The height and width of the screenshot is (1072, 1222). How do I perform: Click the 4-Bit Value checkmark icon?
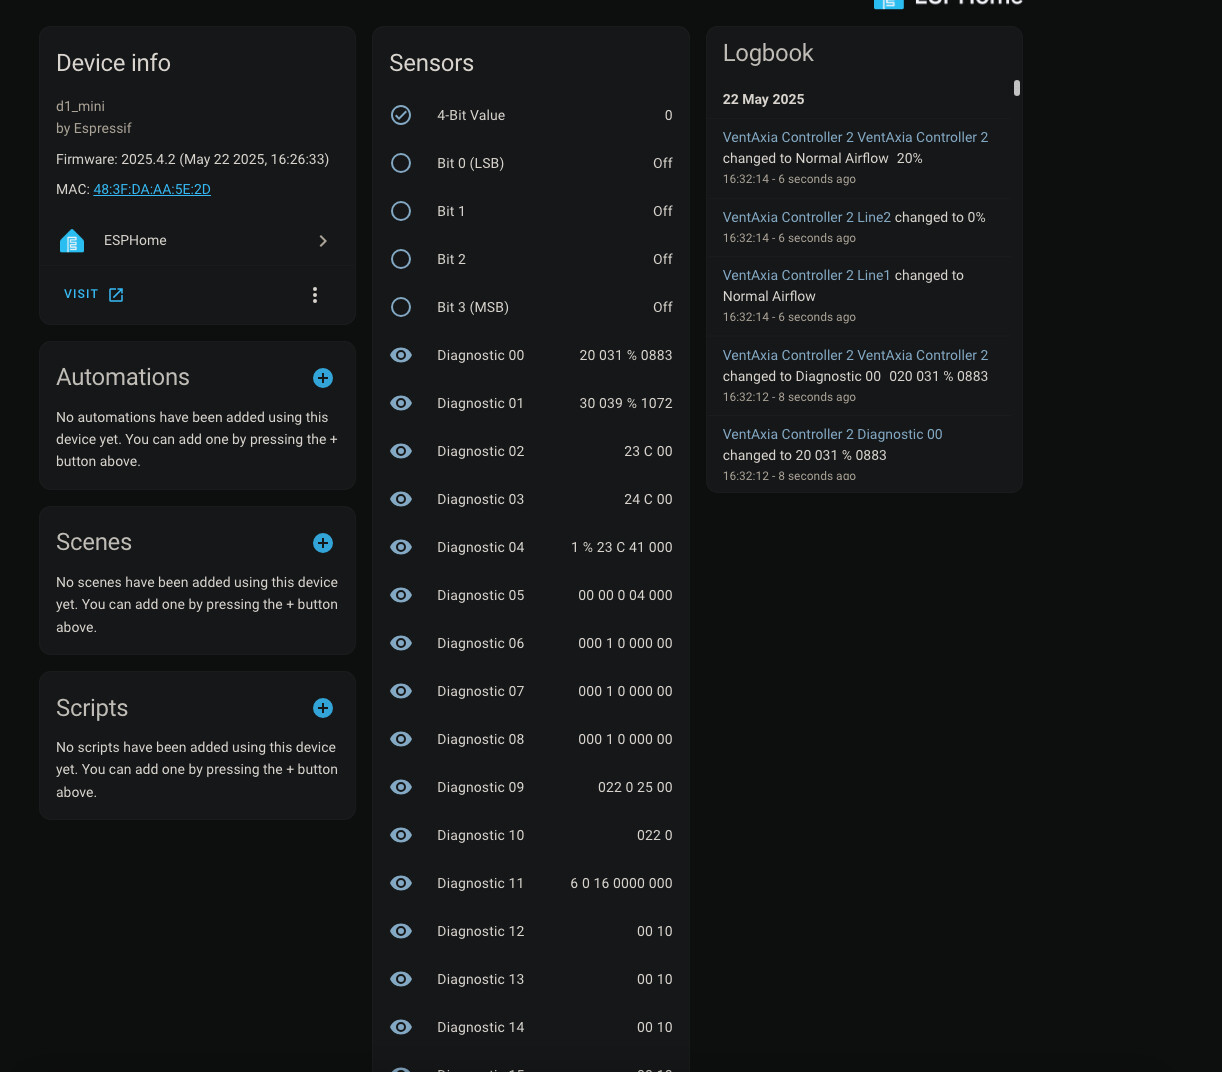pyautogui.click(x=401, y=115)
